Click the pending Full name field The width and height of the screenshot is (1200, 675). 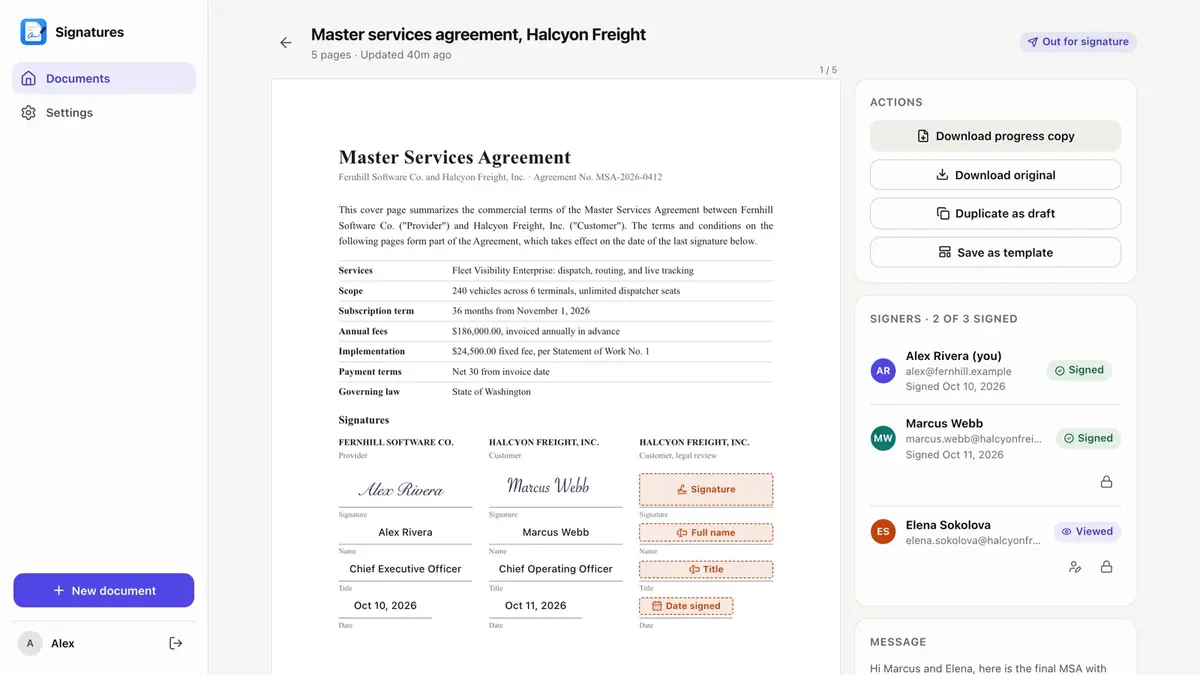coord(706,533)
